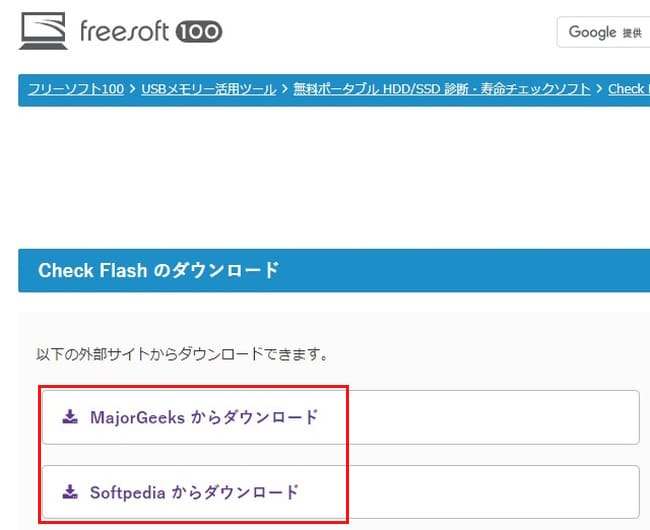Click the freesoft wordmark text
Image resolution: width=650 pixels, height=530 pixels.
tap(125, 32)
